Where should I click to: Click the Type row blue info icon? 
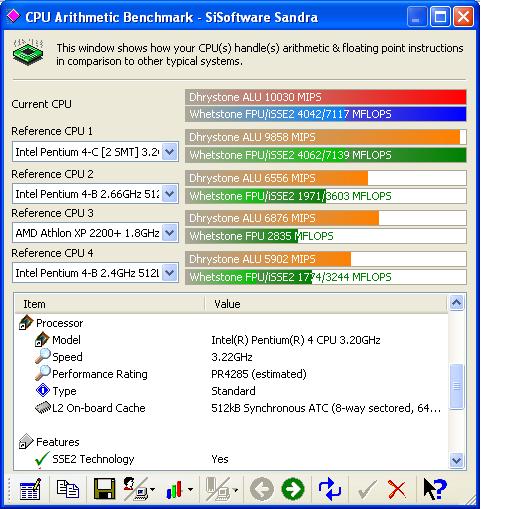click(43, 390)
